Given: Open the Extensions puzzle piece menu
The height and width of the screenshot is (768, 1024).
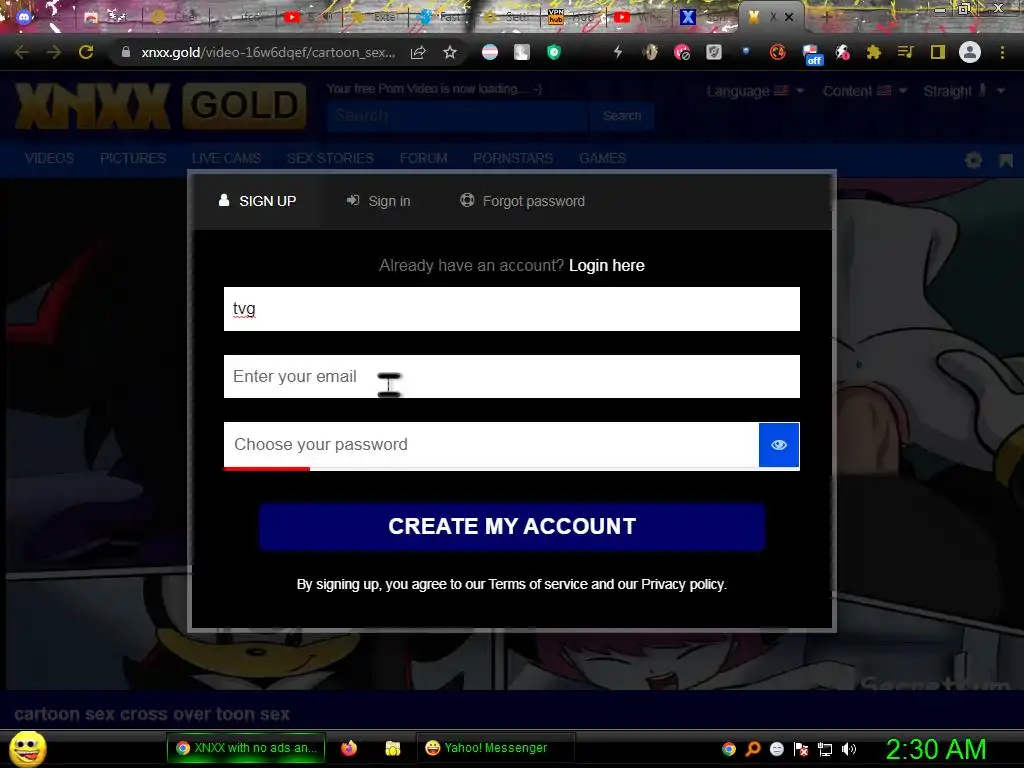Looking at the screenshot, I should point(873,52).
